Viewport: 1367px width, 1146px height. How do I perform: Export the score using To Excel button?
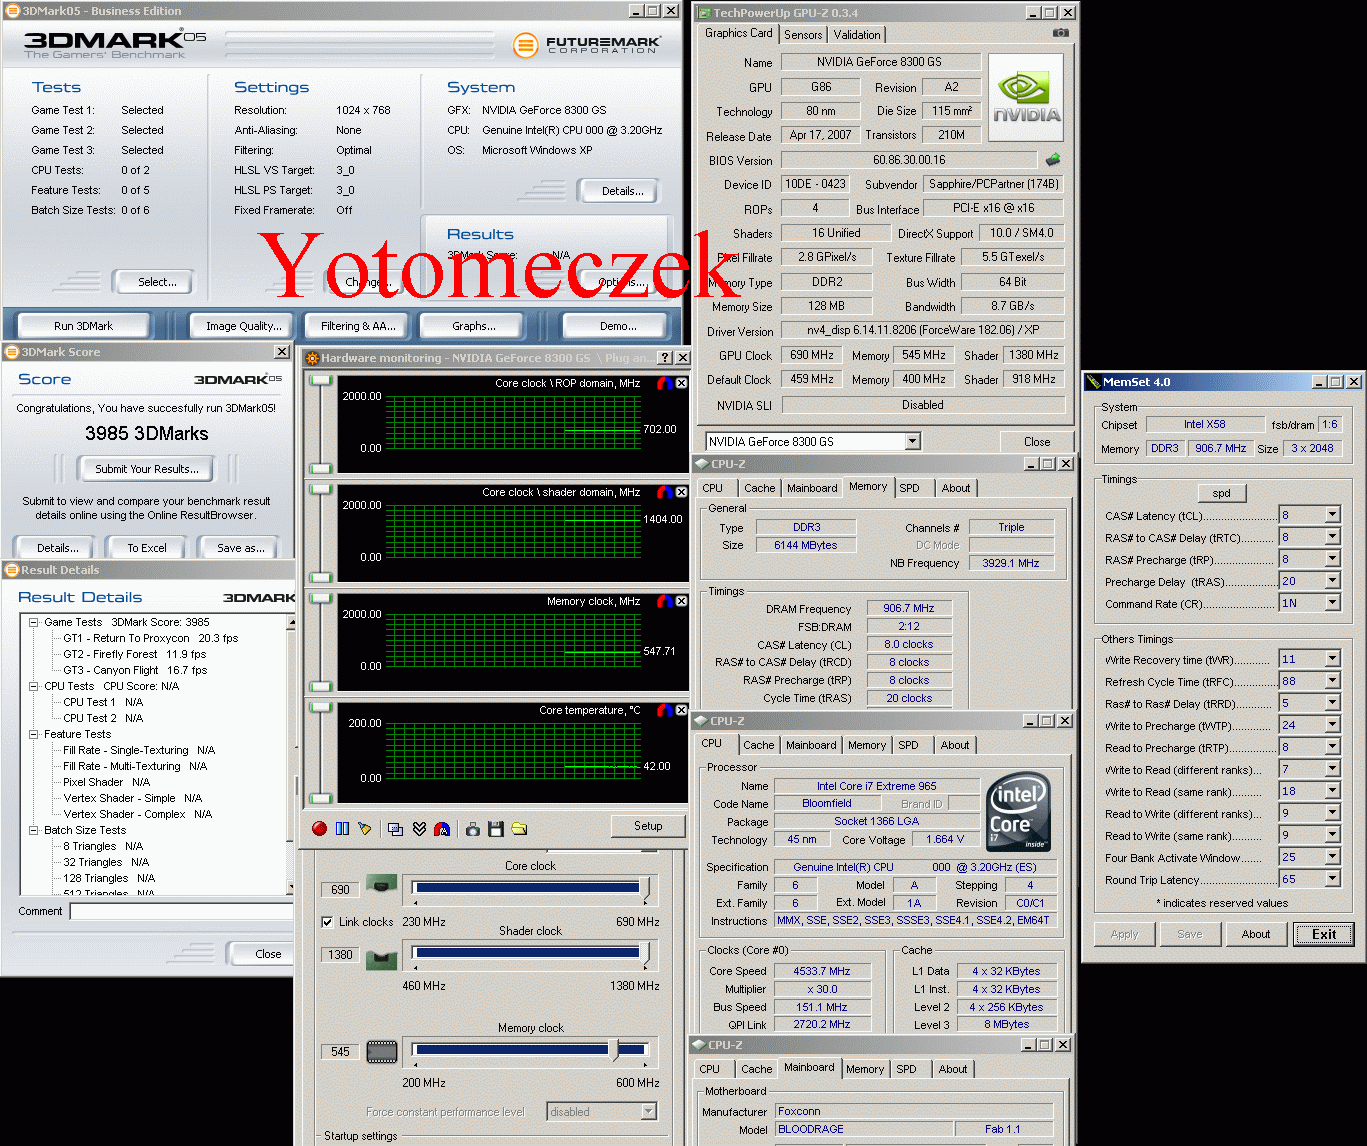click(x=147, y=548)
